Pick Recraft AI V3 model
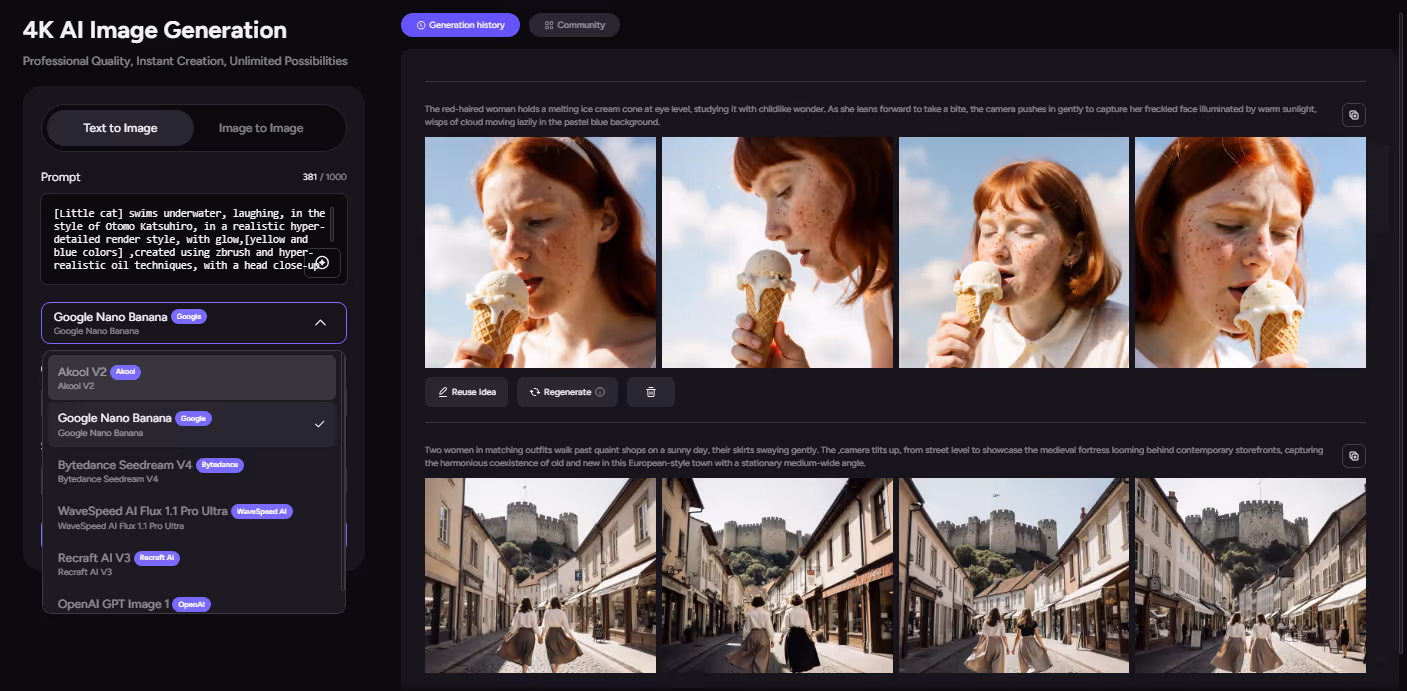This screenshot has width=1407, height=691. tap(192, 564)
